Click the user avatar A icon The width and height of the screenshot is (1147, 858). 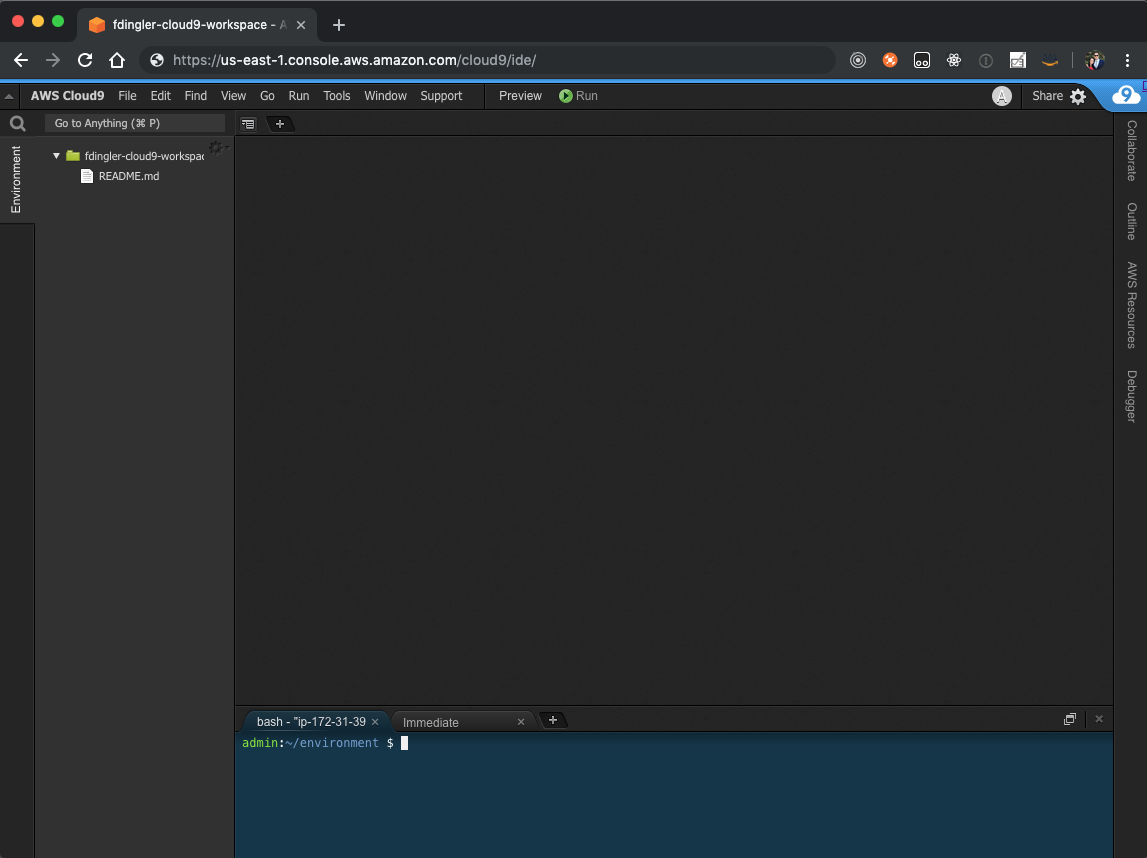1001,96
